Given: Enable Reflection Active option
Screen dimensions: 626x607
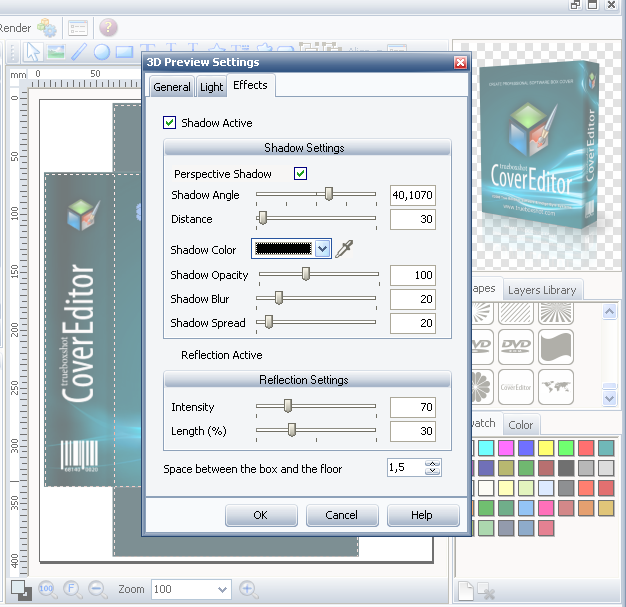Looking at the screenshot, I should click(x=169, y=355).
